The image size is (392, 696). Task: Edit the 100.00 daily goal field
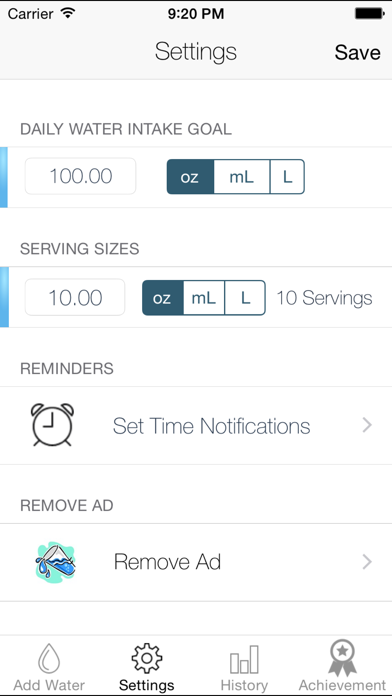pyautogui.click(x=80, y=176)
